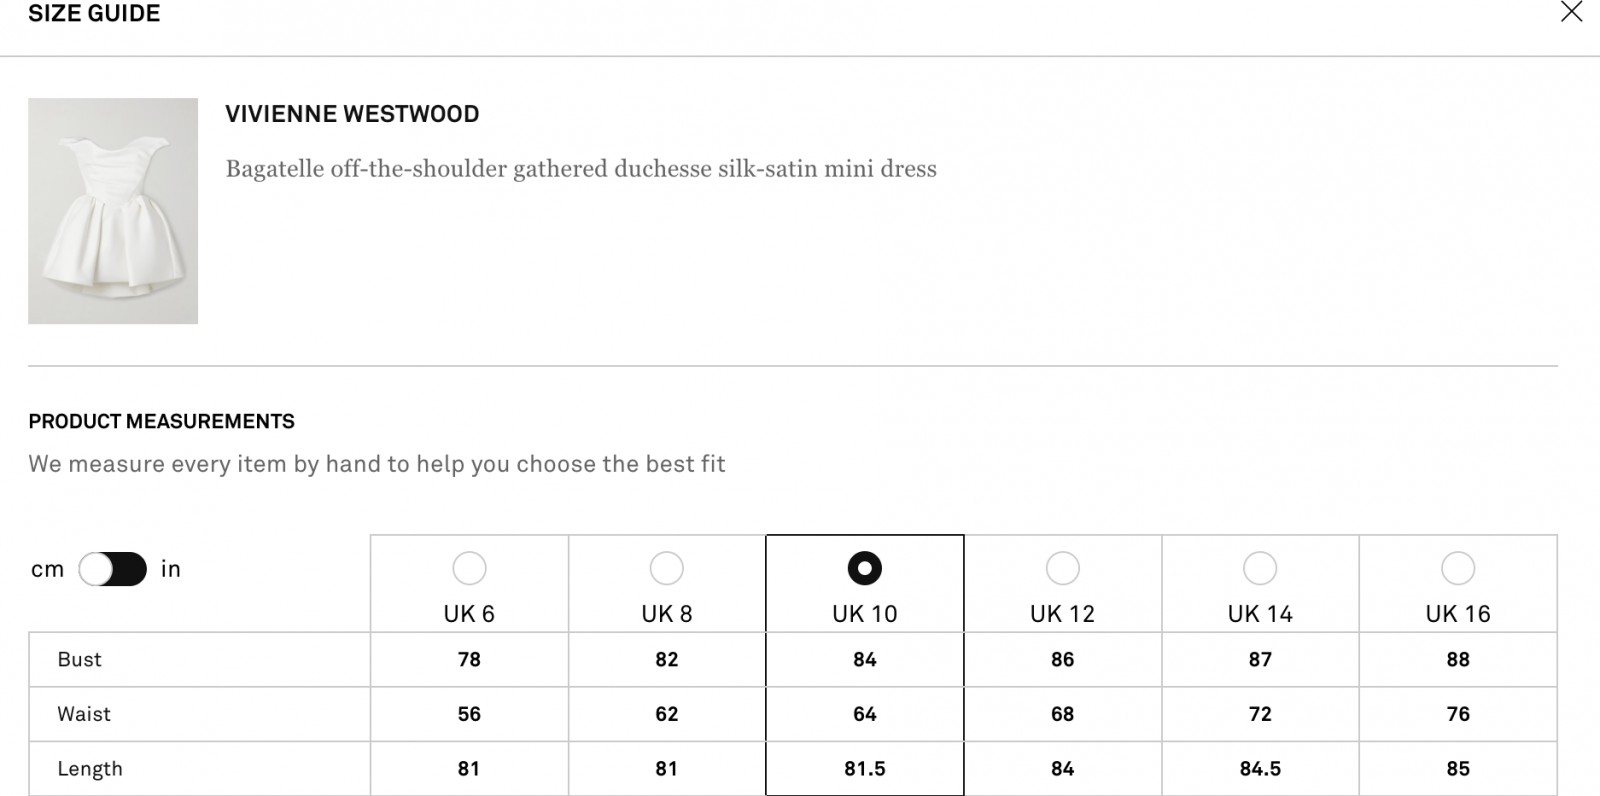Click UK 10 bust measurement 84
The image size is (1600, 796).
coord(864,660)
